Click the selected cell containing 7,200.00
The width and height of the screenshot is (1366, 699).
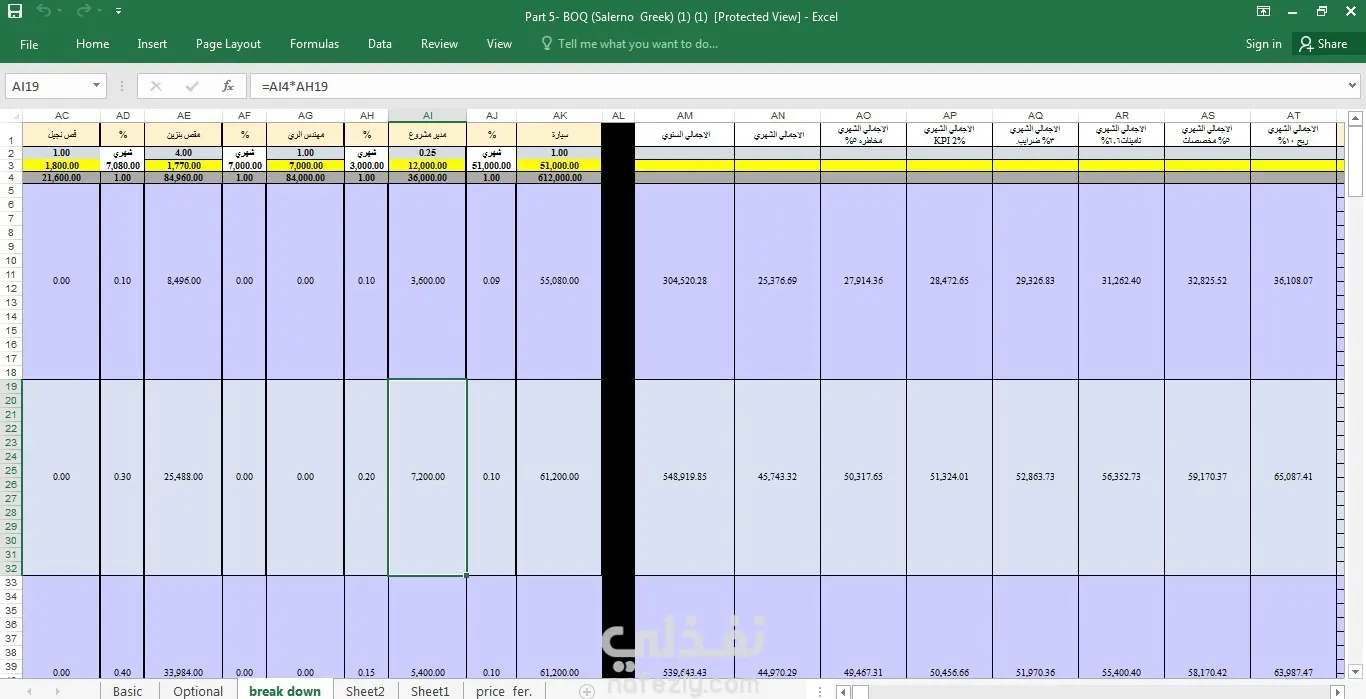click(x=427, y=477)
